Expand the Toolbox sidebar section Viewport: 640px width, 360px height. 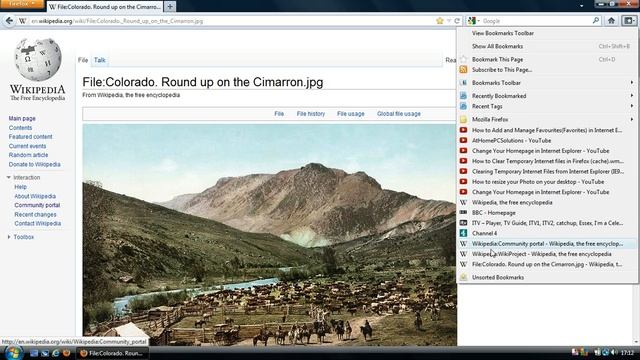coord(9,237)
